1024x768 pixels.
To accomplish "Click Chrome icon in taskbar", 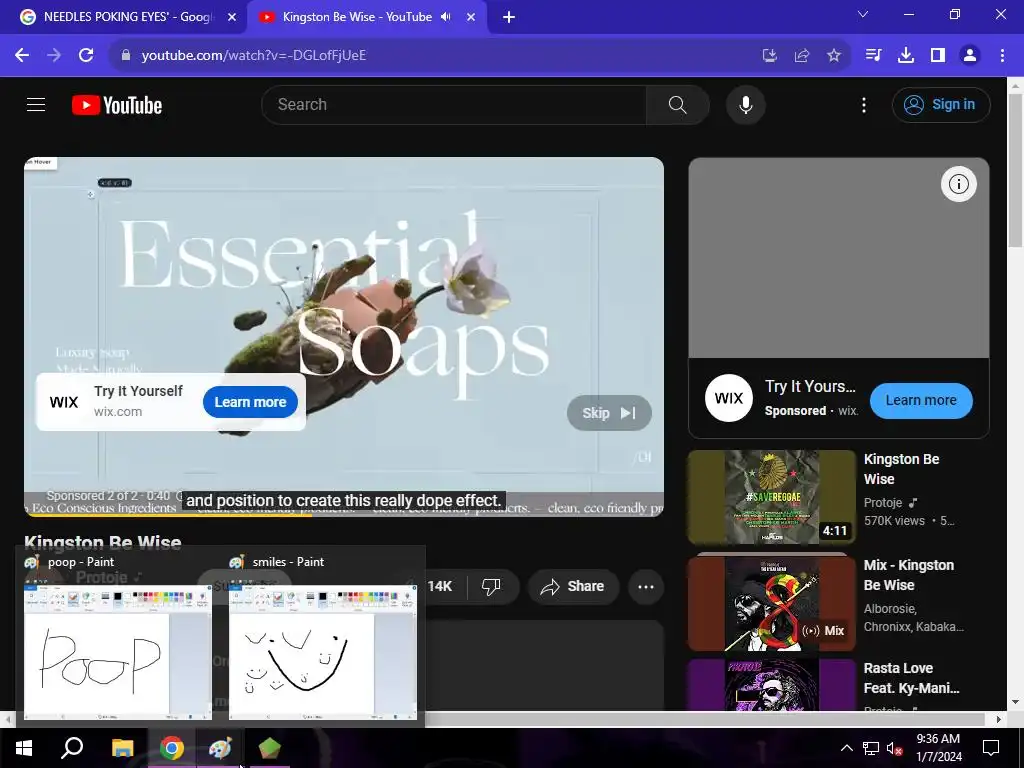I will click(171, 748).
